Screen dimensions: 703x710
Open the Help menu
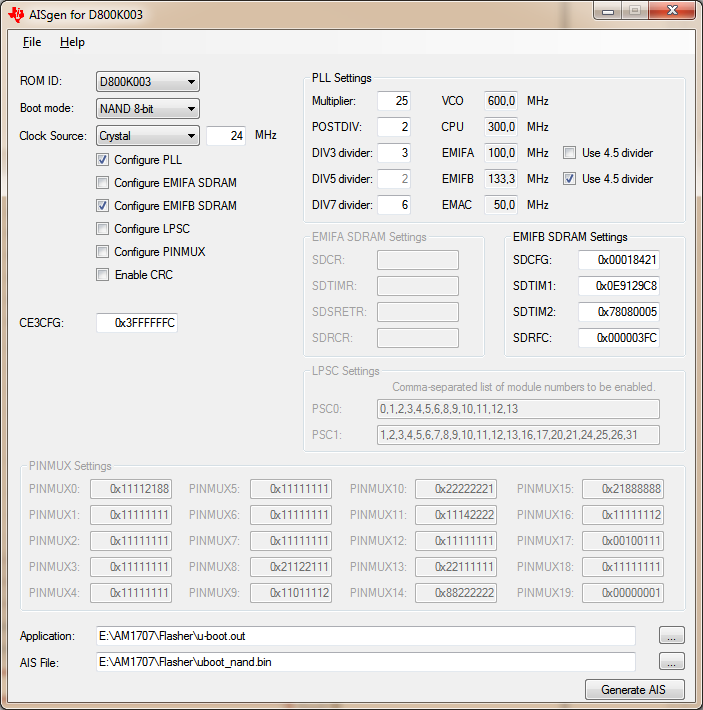pos(72,42)
